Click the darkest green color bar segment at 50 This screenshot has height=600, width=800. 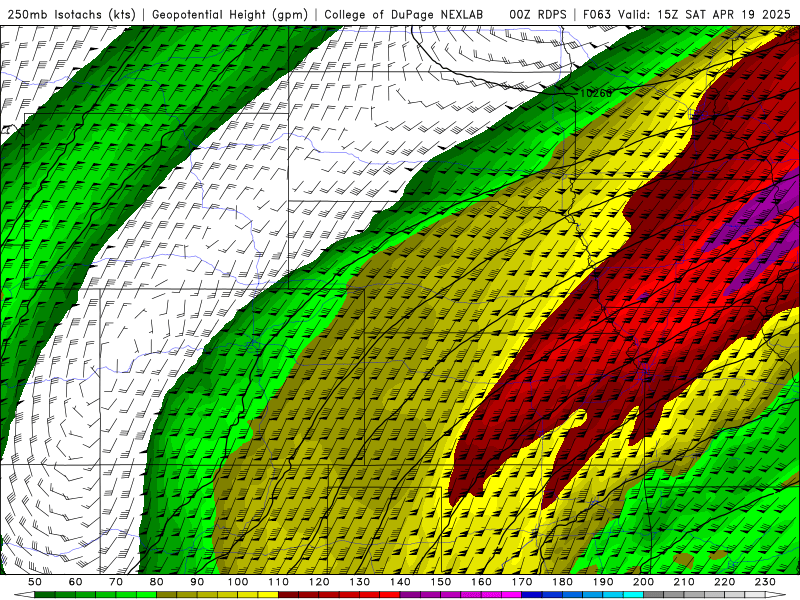coord(45,595)
